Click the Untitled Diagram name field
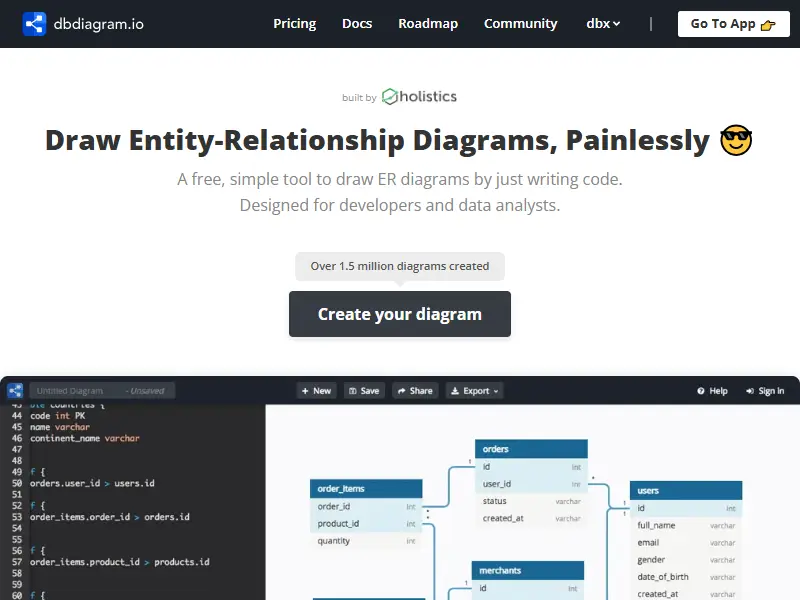Screen dimensions: 800x600 [102, 391]
